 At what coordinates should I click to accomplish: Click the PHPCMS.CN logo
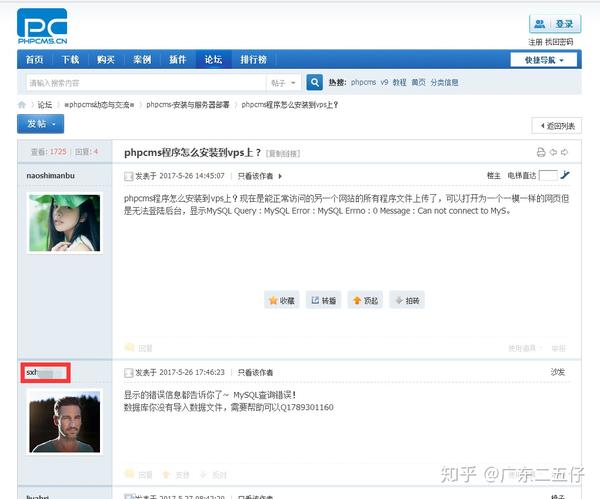point(42,26)
